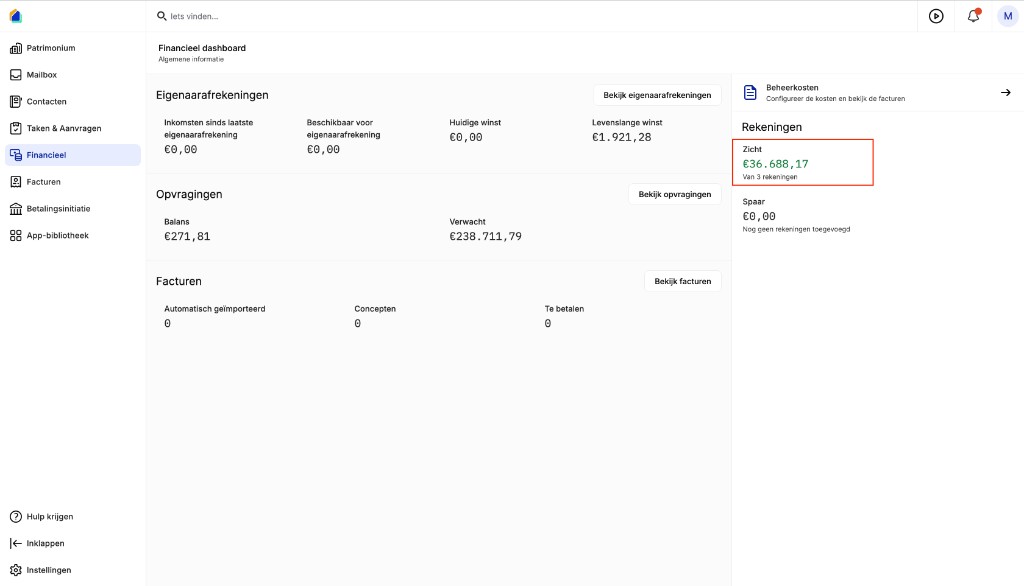The width and height of the screenshot is (1024, 586).
Task: Click 'Beschikbaar voor eigenaarafrekening' label
Action: [x=344, y=129]
